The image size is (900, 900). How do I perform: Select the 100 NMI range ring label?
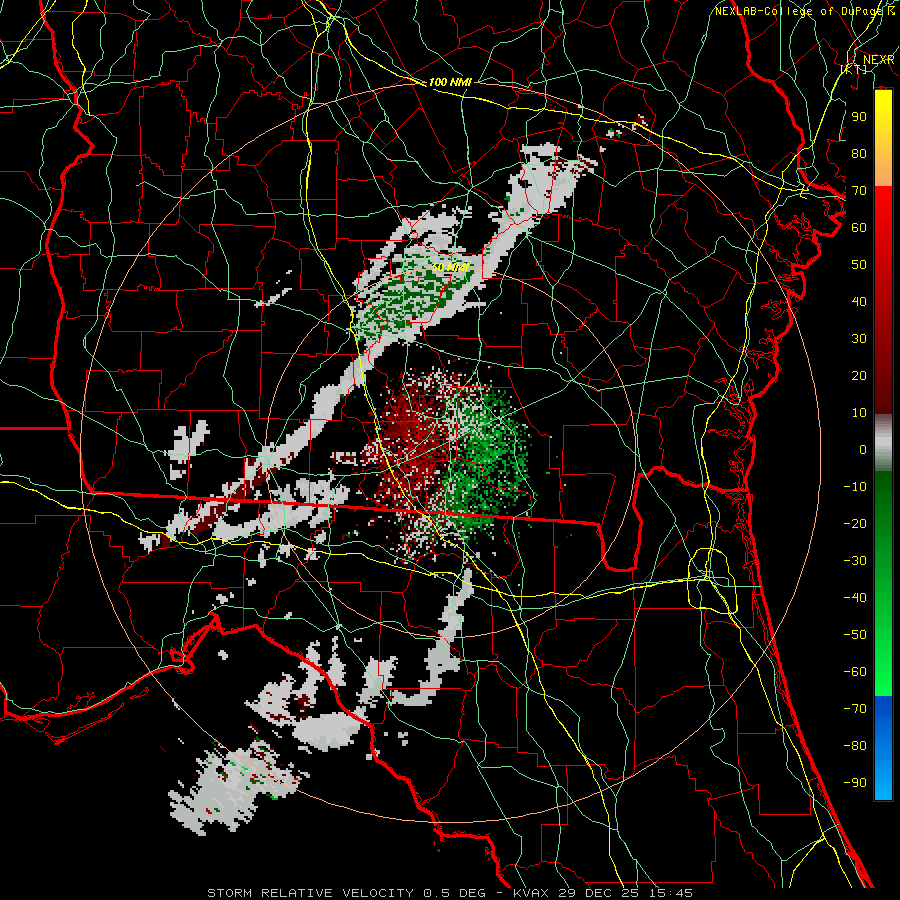pos(450,82)
